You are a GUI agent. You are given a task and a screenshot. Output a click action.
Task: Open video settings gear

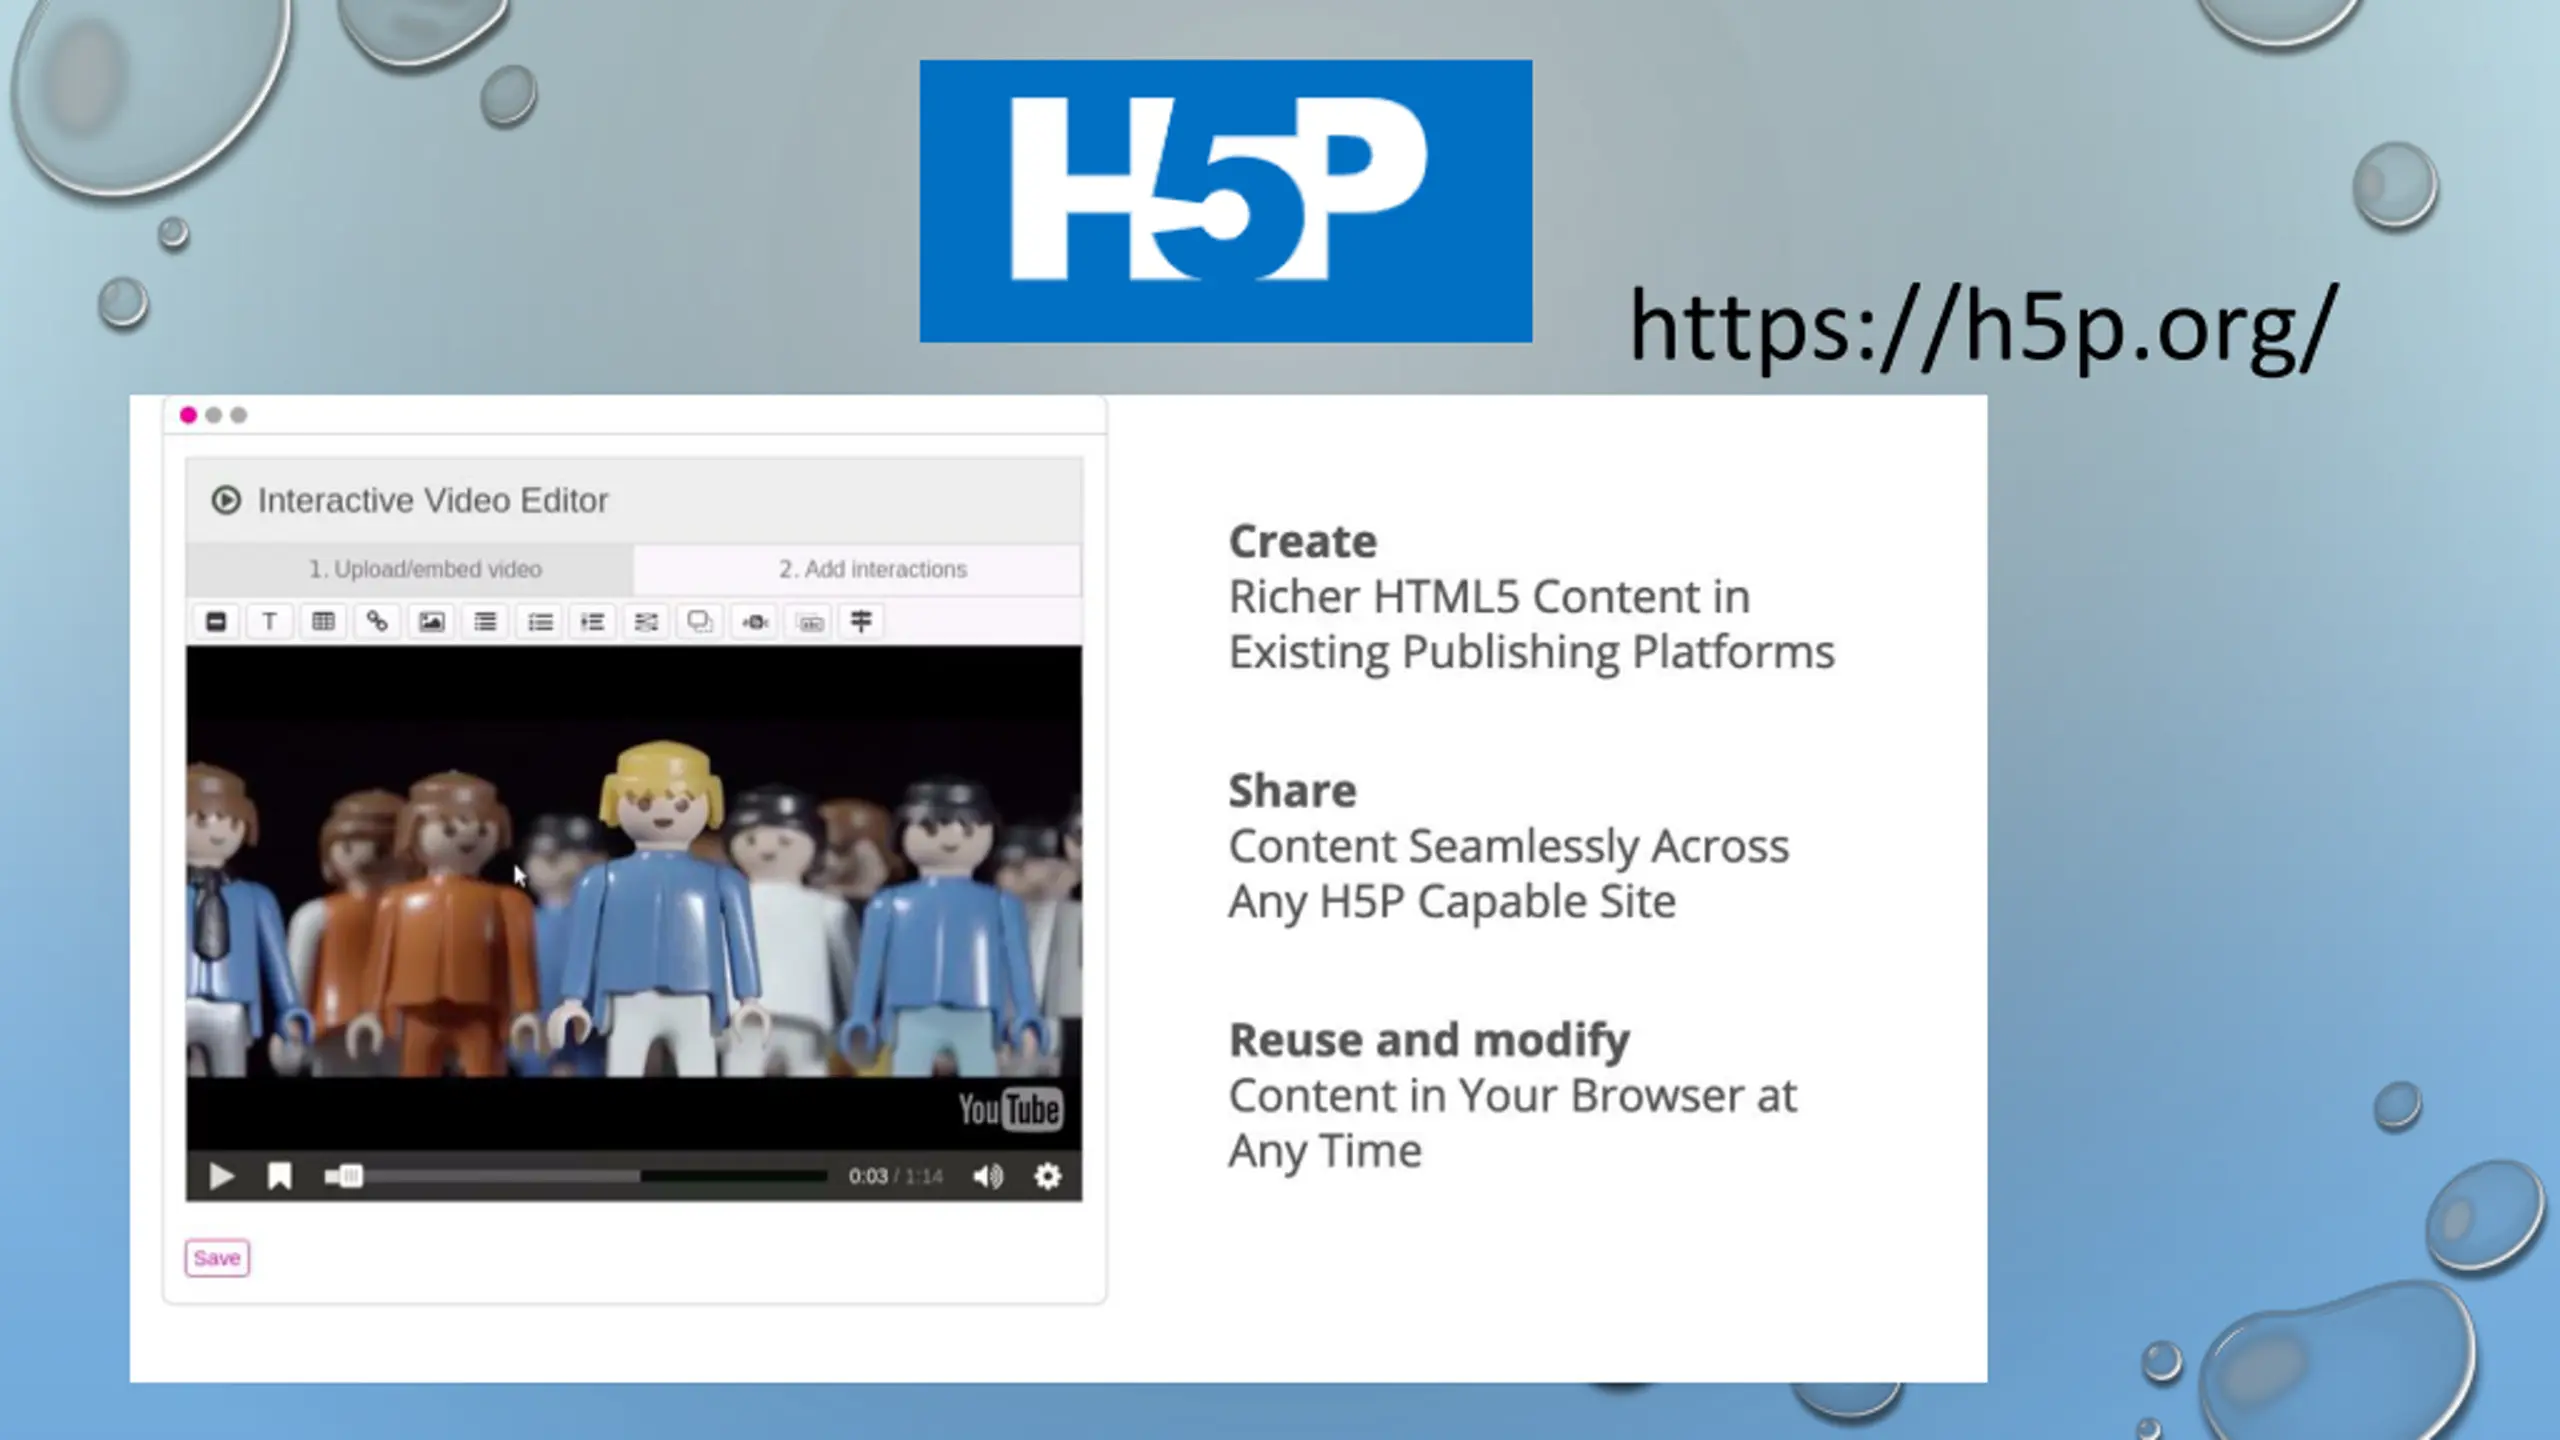click(1047, 1176)
